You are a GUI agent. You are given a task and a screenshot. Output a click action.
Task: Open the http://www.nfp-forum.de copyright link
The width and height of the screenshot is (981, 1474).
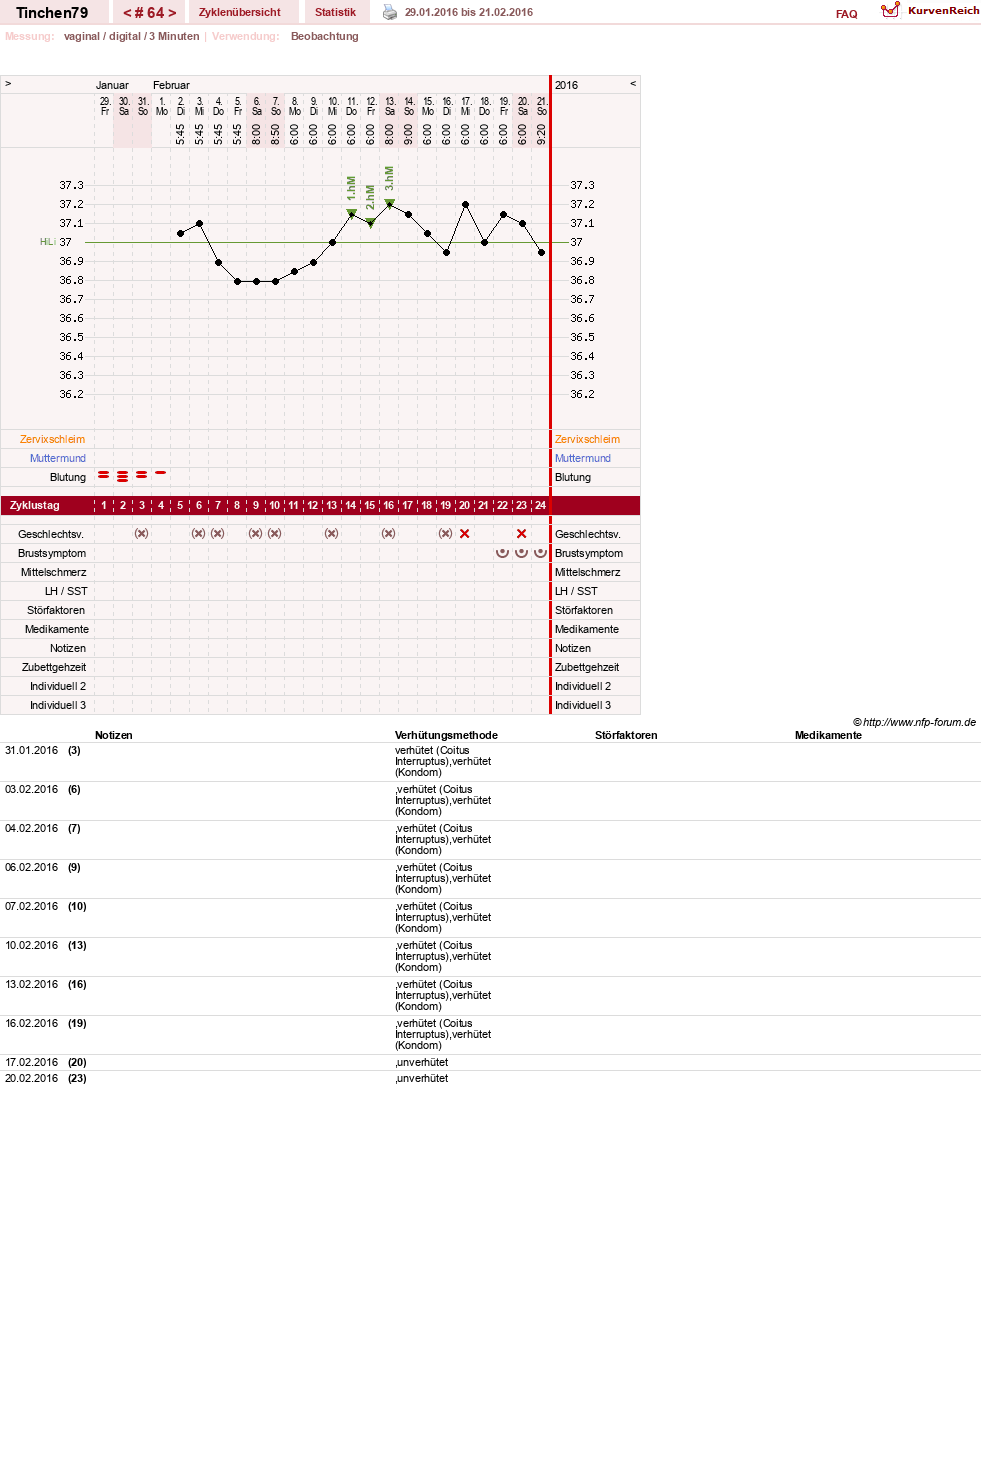(x=919, y=722)
